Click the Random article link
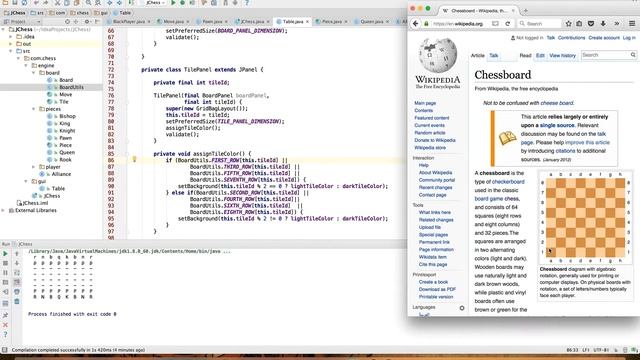The height and width of the screenshot is (360, 640). click(429, 133)
